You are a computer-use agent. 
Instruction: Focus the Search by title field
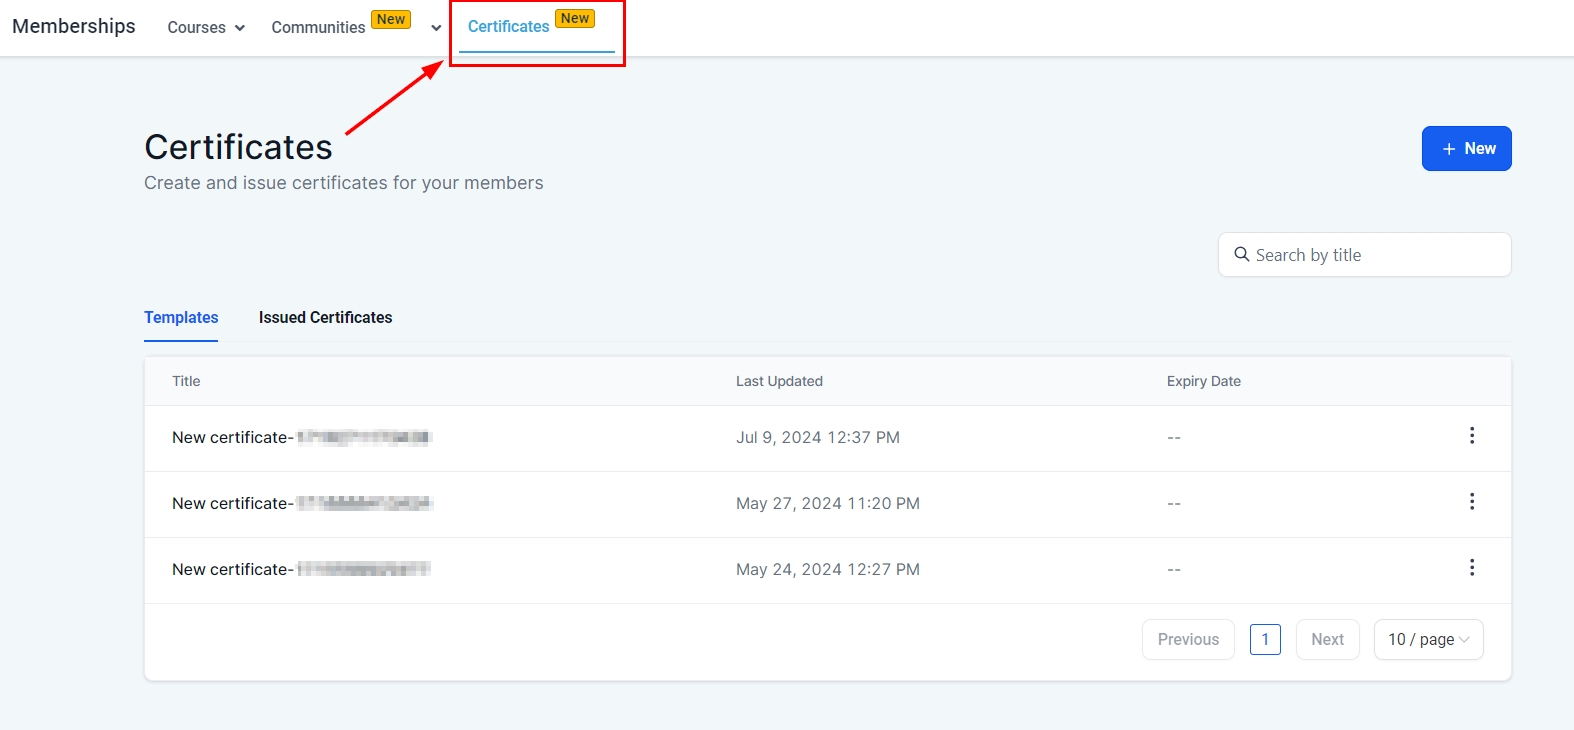tap(1375, 255)
